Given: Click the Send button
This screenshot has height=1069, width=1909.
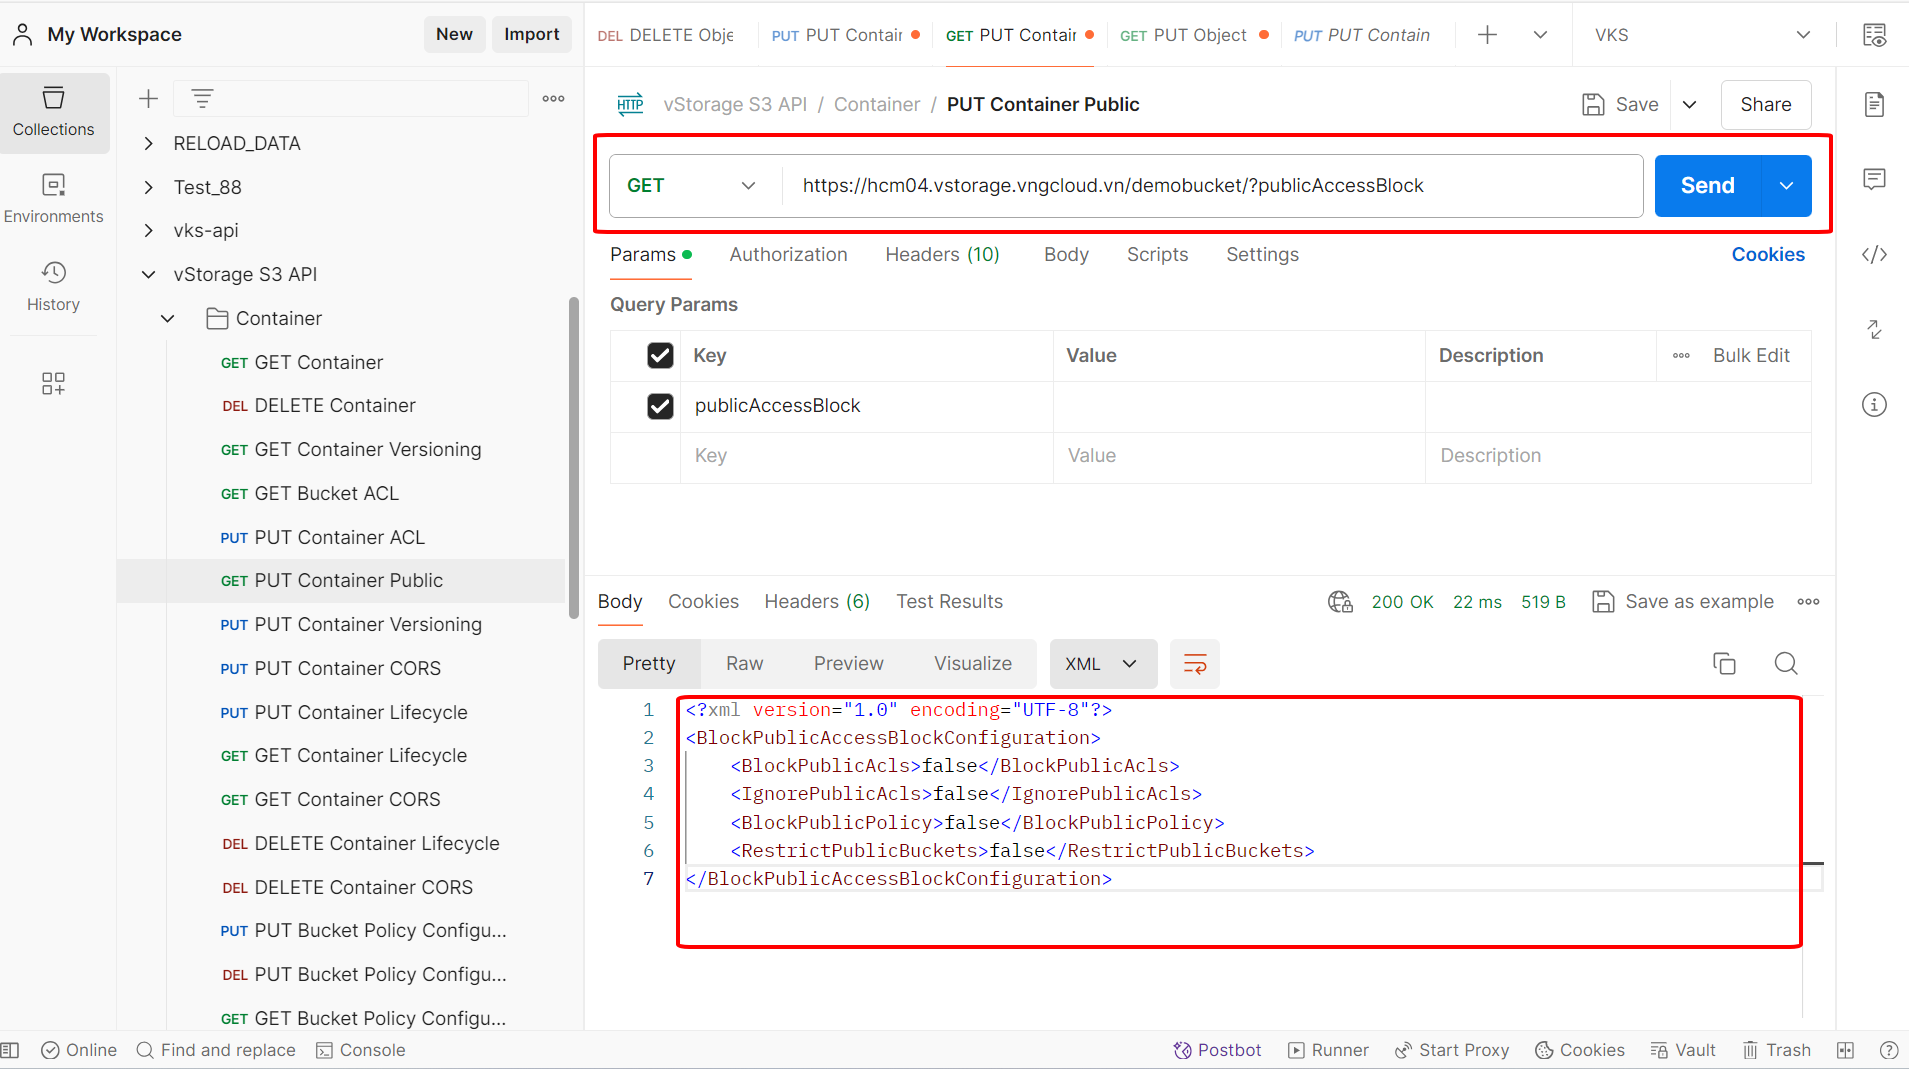Looking at the screenshot, I should 1707,186.
